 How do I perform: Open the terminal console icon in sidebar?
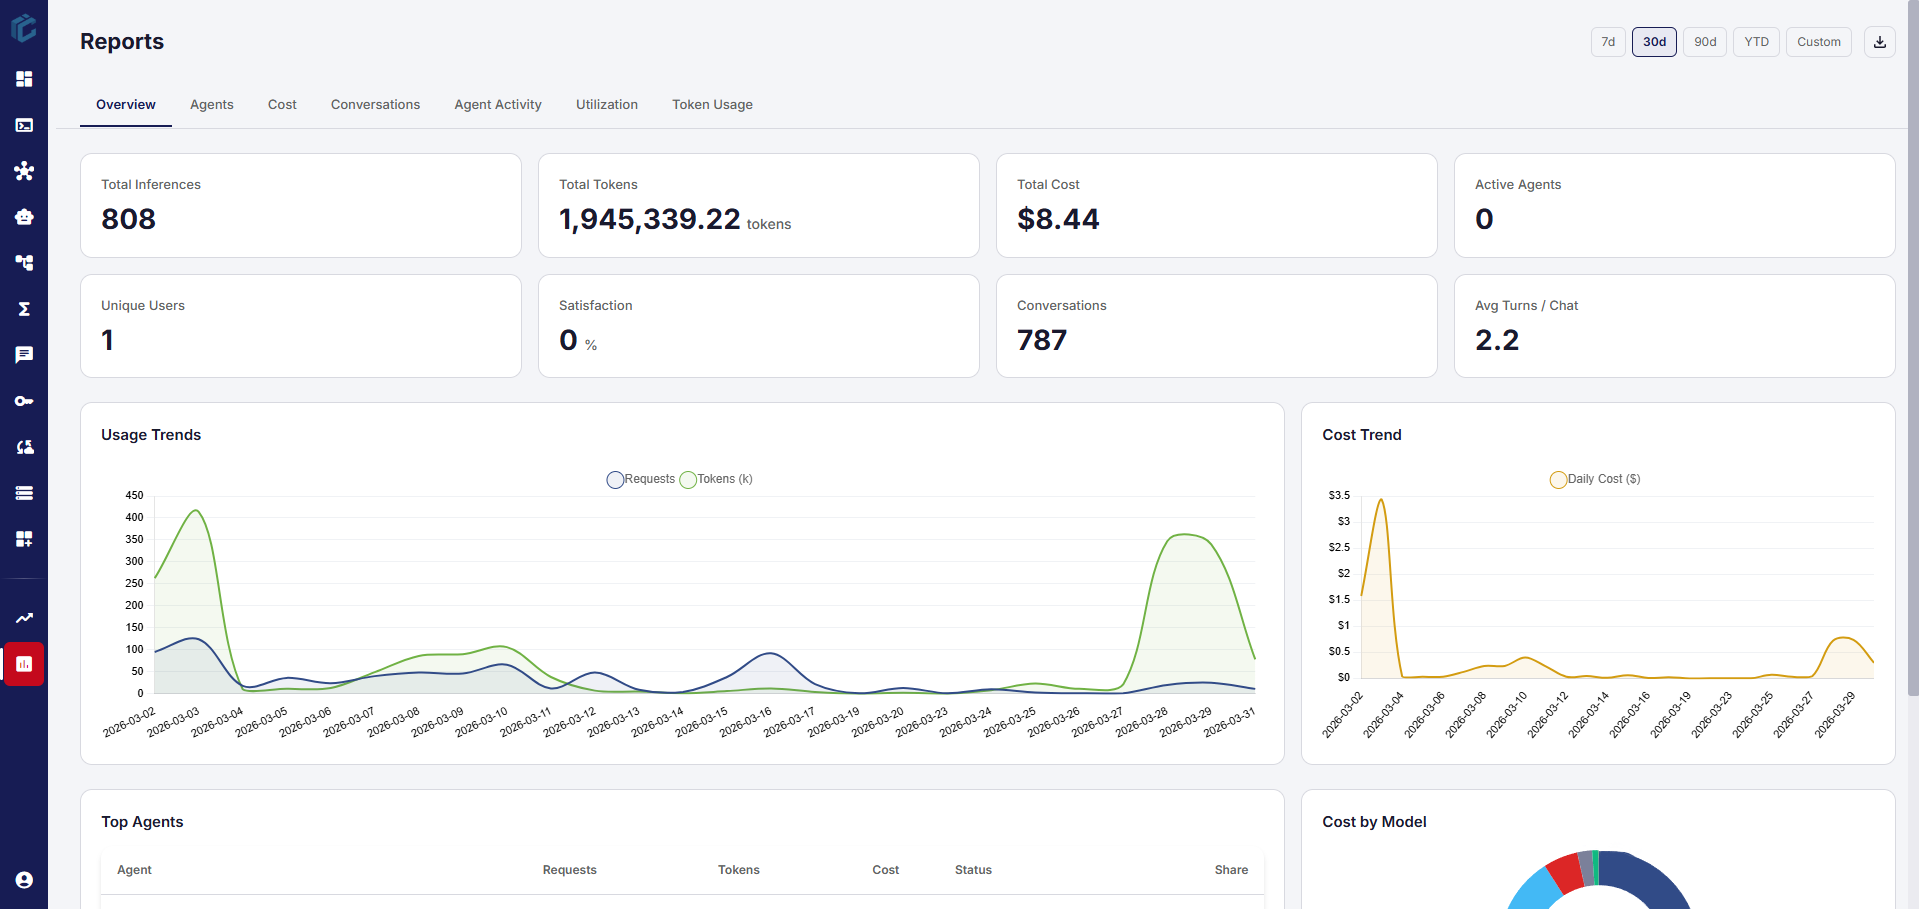coord(24,125)
